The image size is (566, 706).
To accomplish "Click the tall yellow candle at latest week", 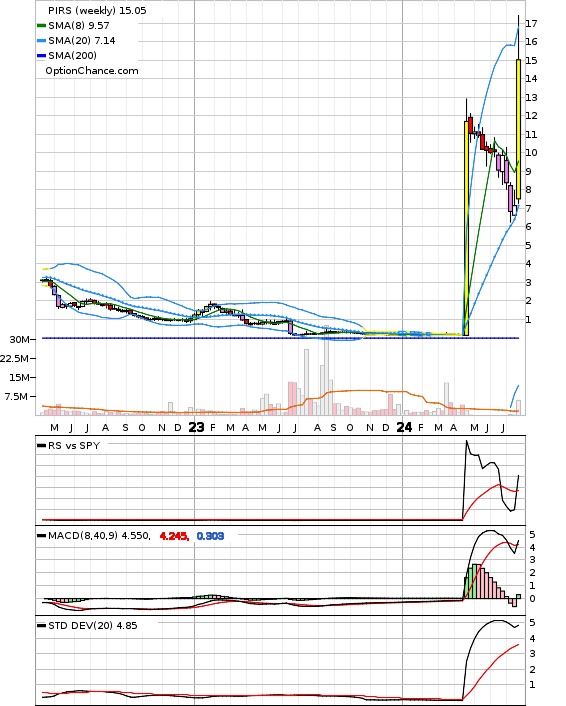I will click(518, 129).
